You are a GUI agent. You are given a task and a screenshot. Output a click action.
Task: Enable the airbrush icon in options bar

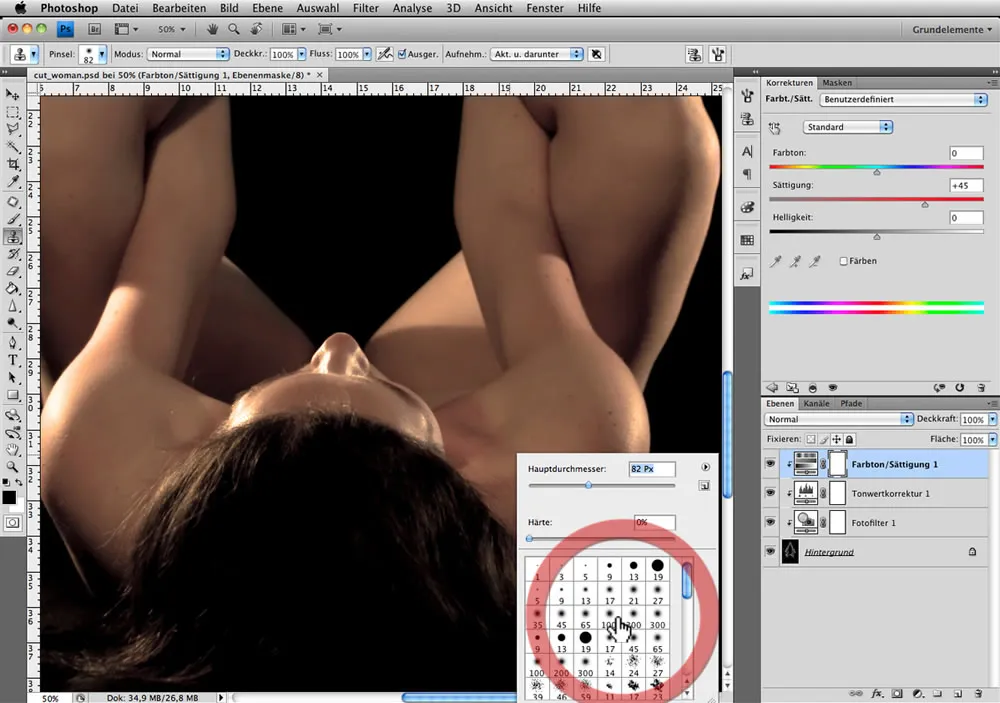coord(384,54)
